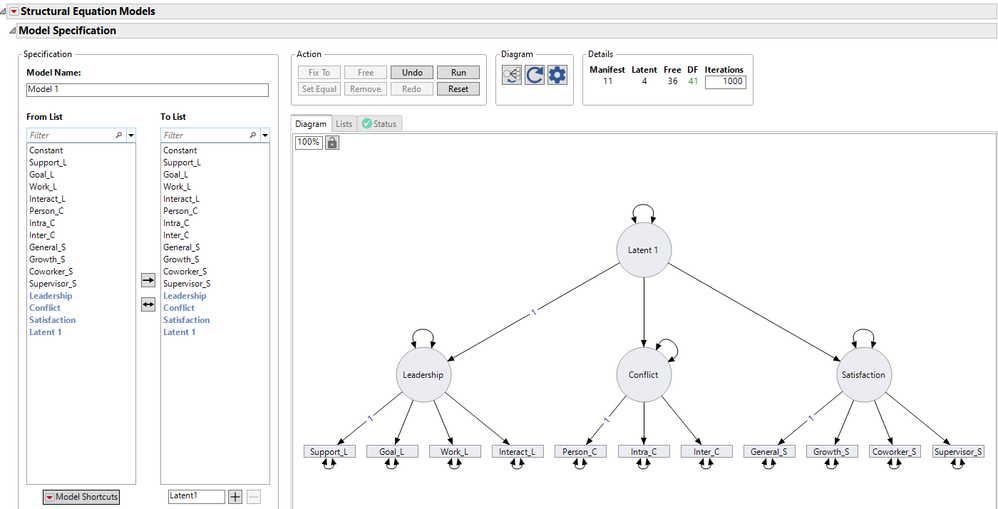Click the From List search magnifier icon
This screenshot has height=509, width=998.
pos(120,135)
